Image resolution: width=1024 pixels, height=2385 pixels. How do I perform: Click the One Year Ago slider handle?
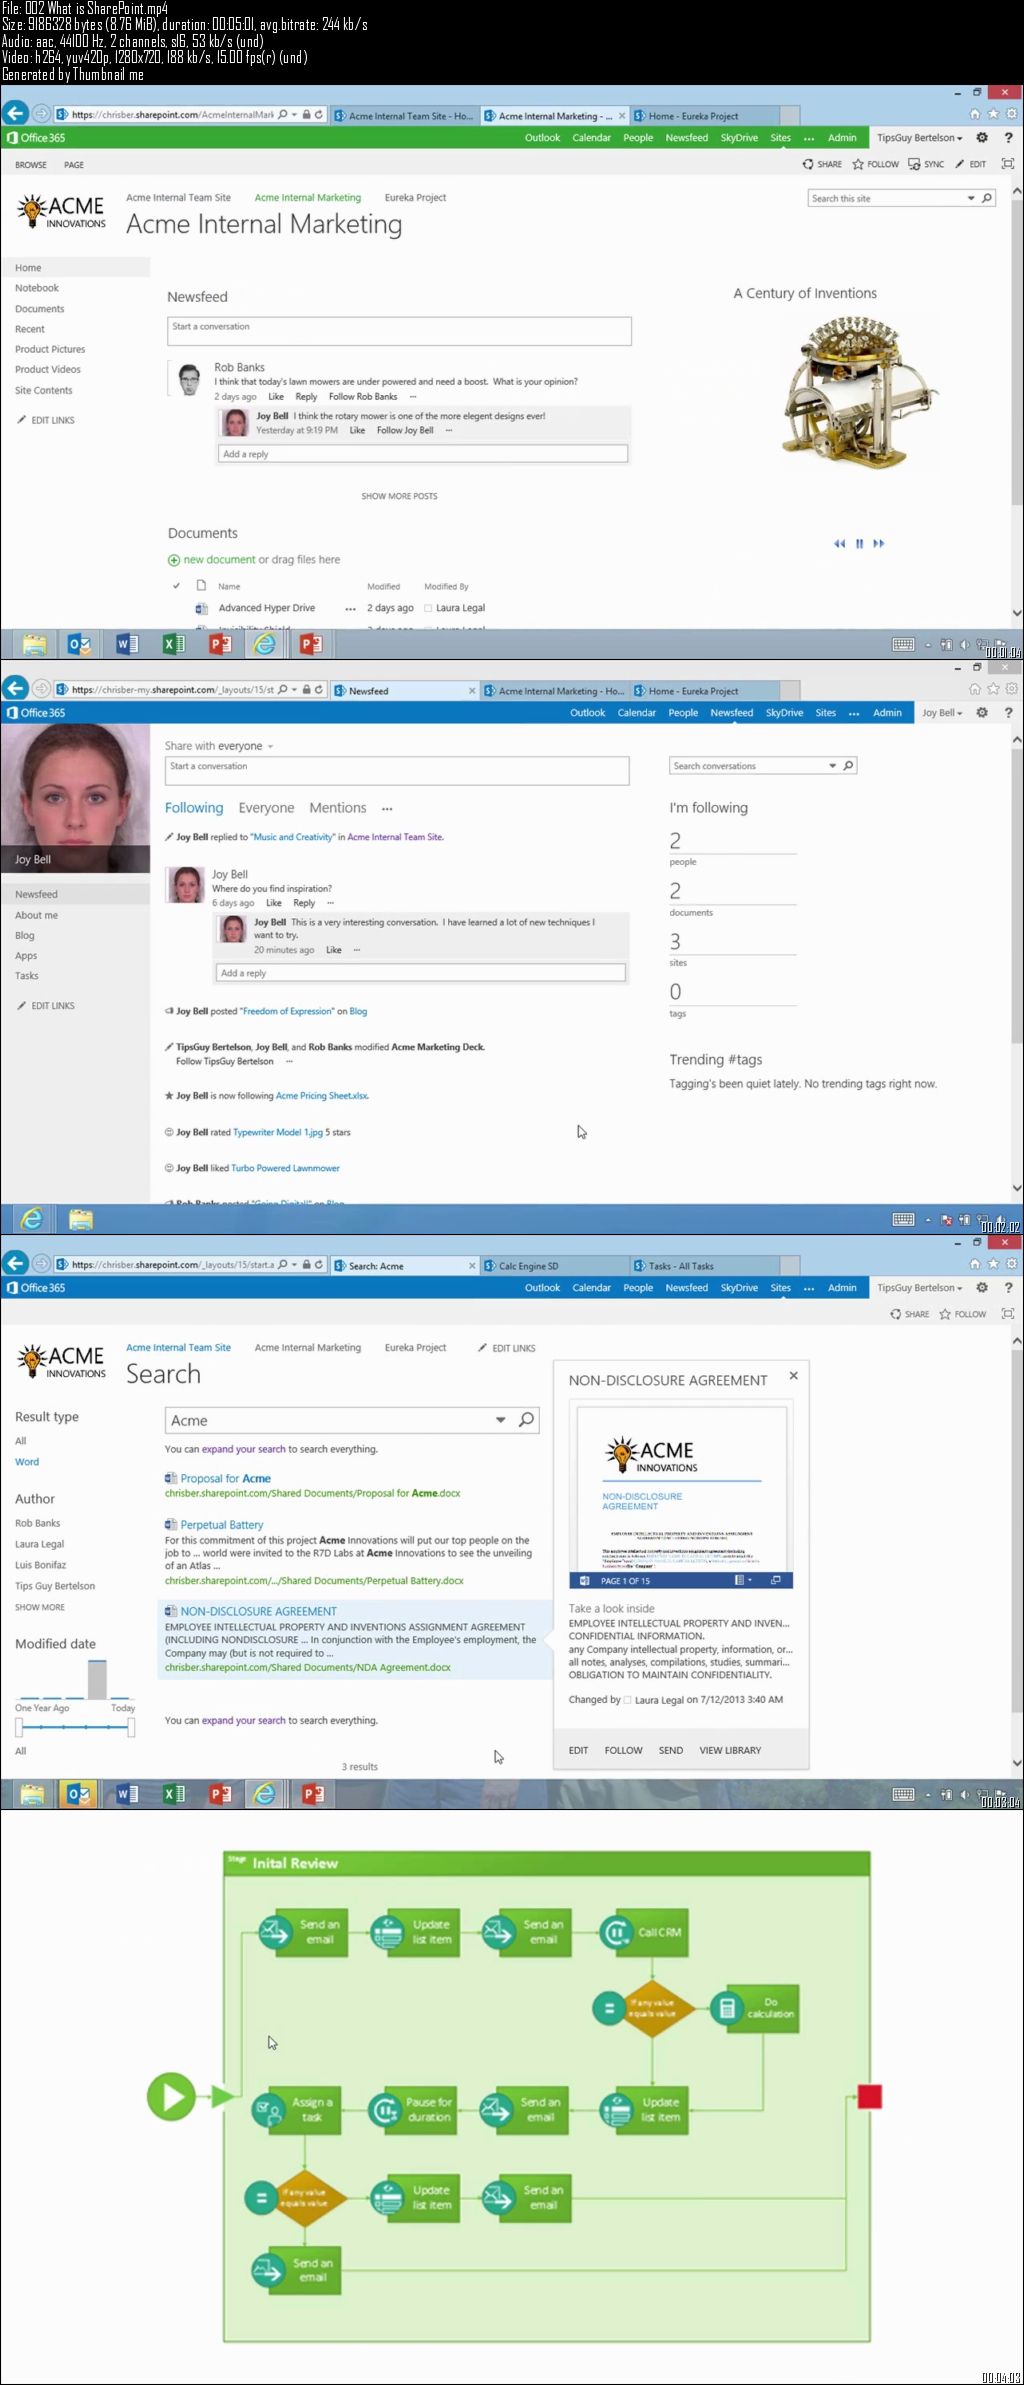[19, 1727]
